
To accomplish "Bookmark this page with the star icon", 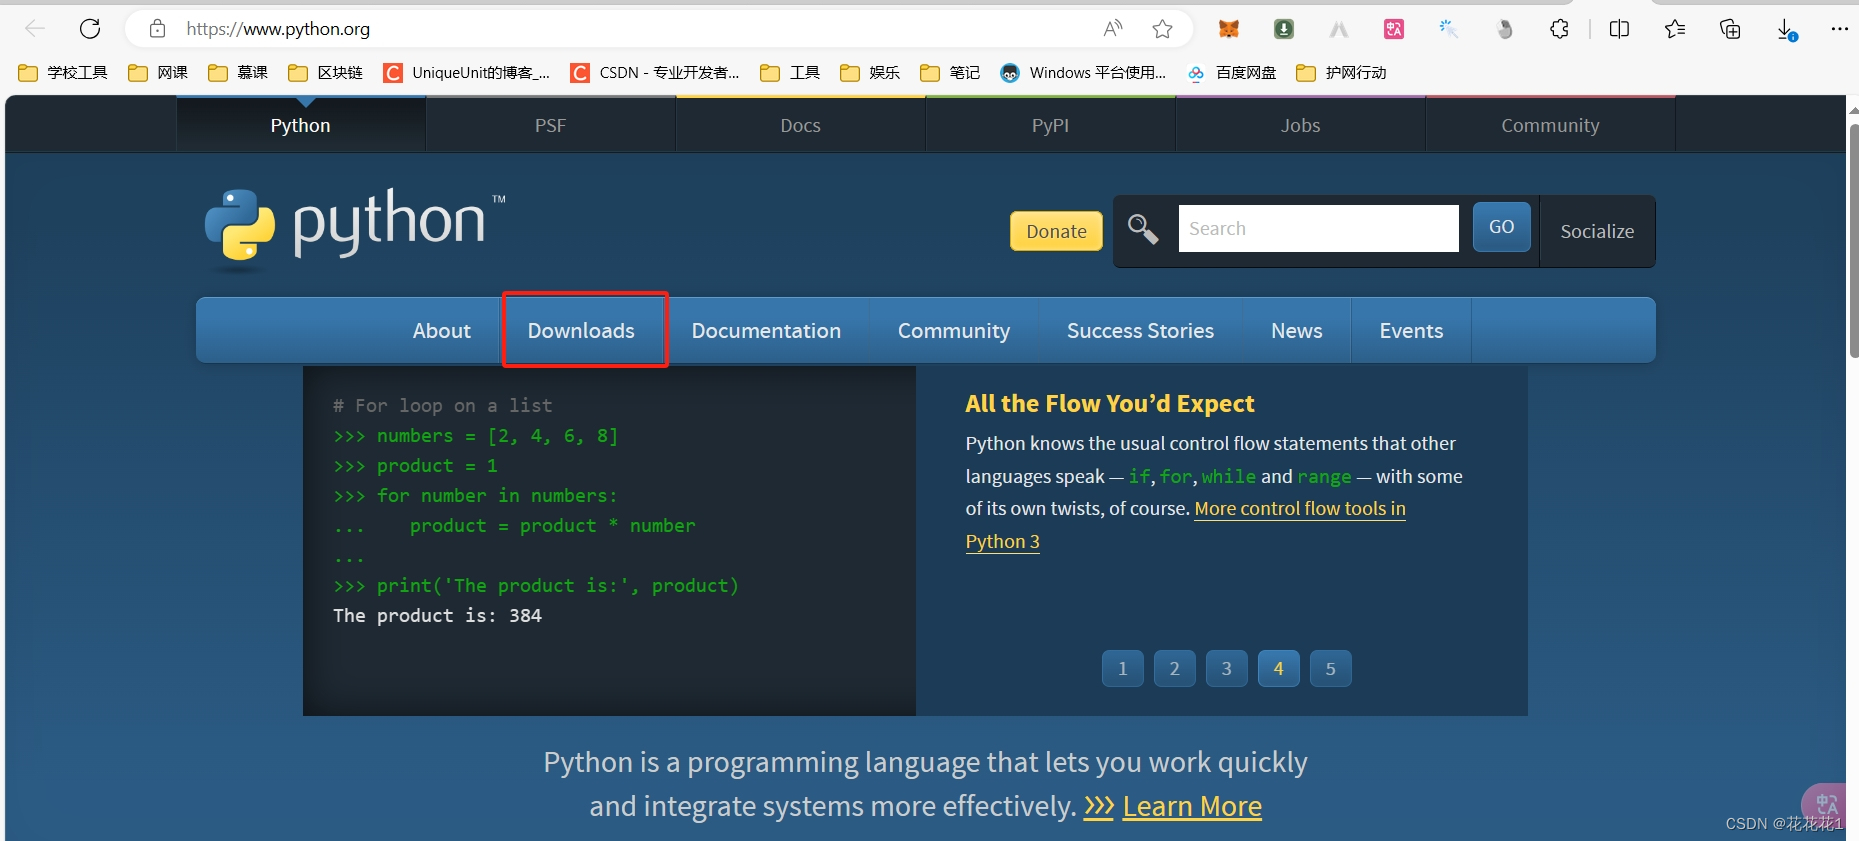I will tap(1162, 29).
